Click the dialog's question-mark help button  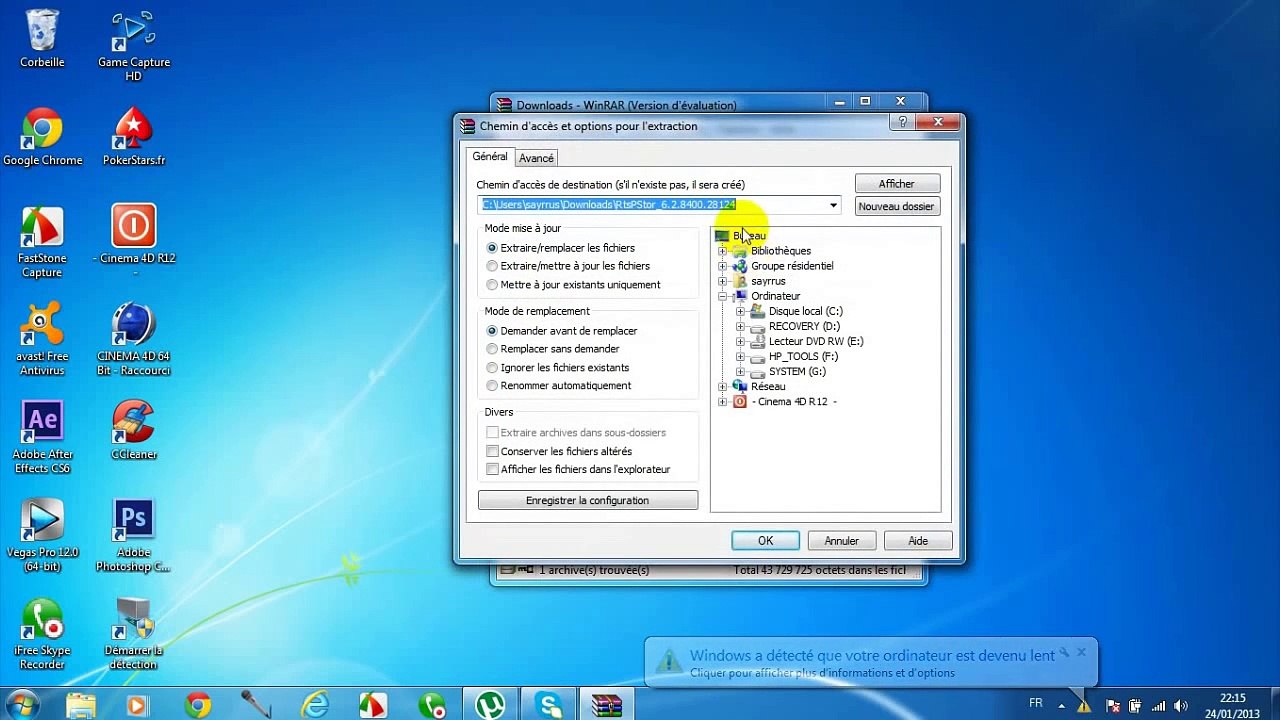click(903, 122)
